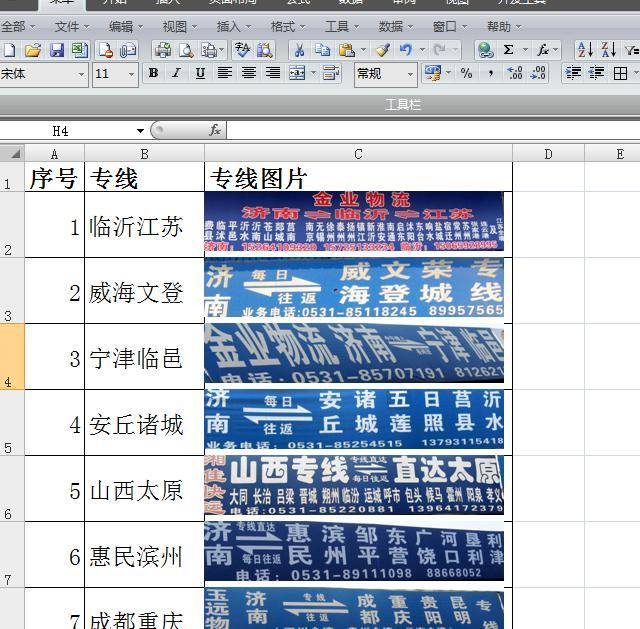
Task: Toggle Italic formatting
Action: (176, 73)
